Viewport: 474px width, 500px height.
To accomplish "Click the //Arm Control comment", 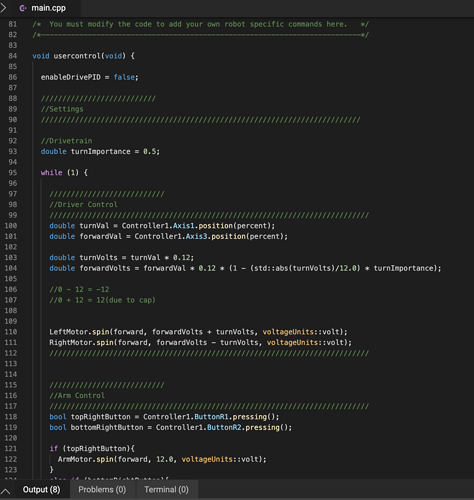I will click(x=77, y=395).
